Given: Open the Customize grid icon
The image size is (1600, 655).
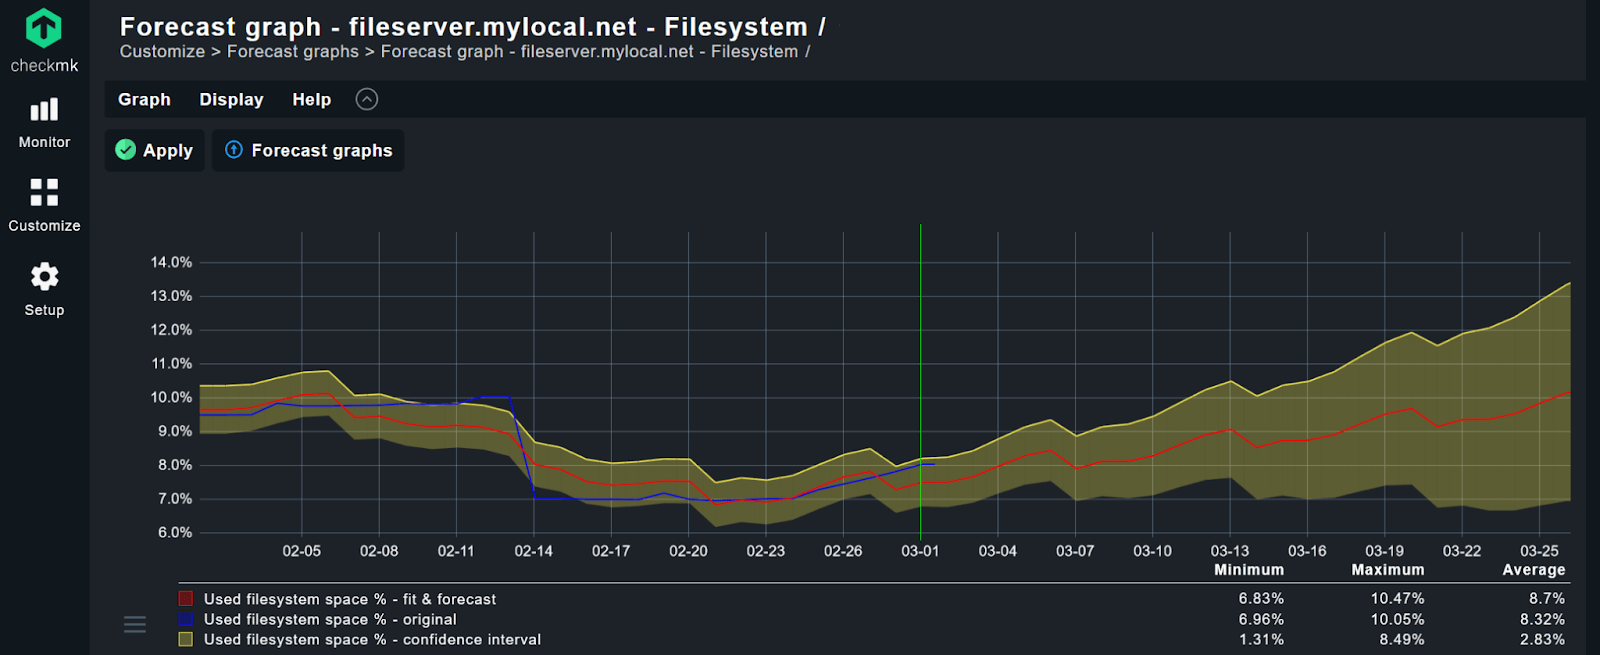Looking at the screenshot, I should [44, 192].
